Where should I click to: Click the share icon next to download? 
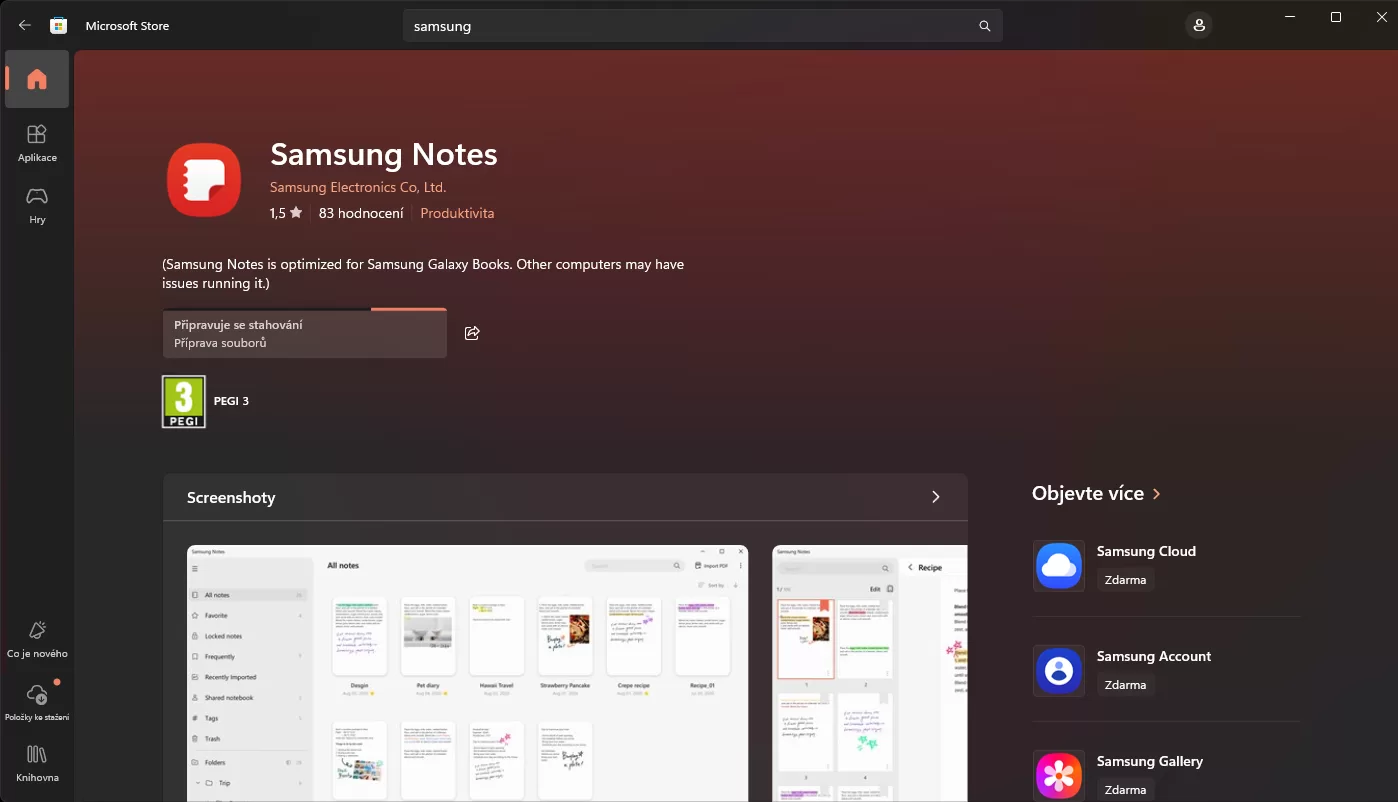(472, 333)
